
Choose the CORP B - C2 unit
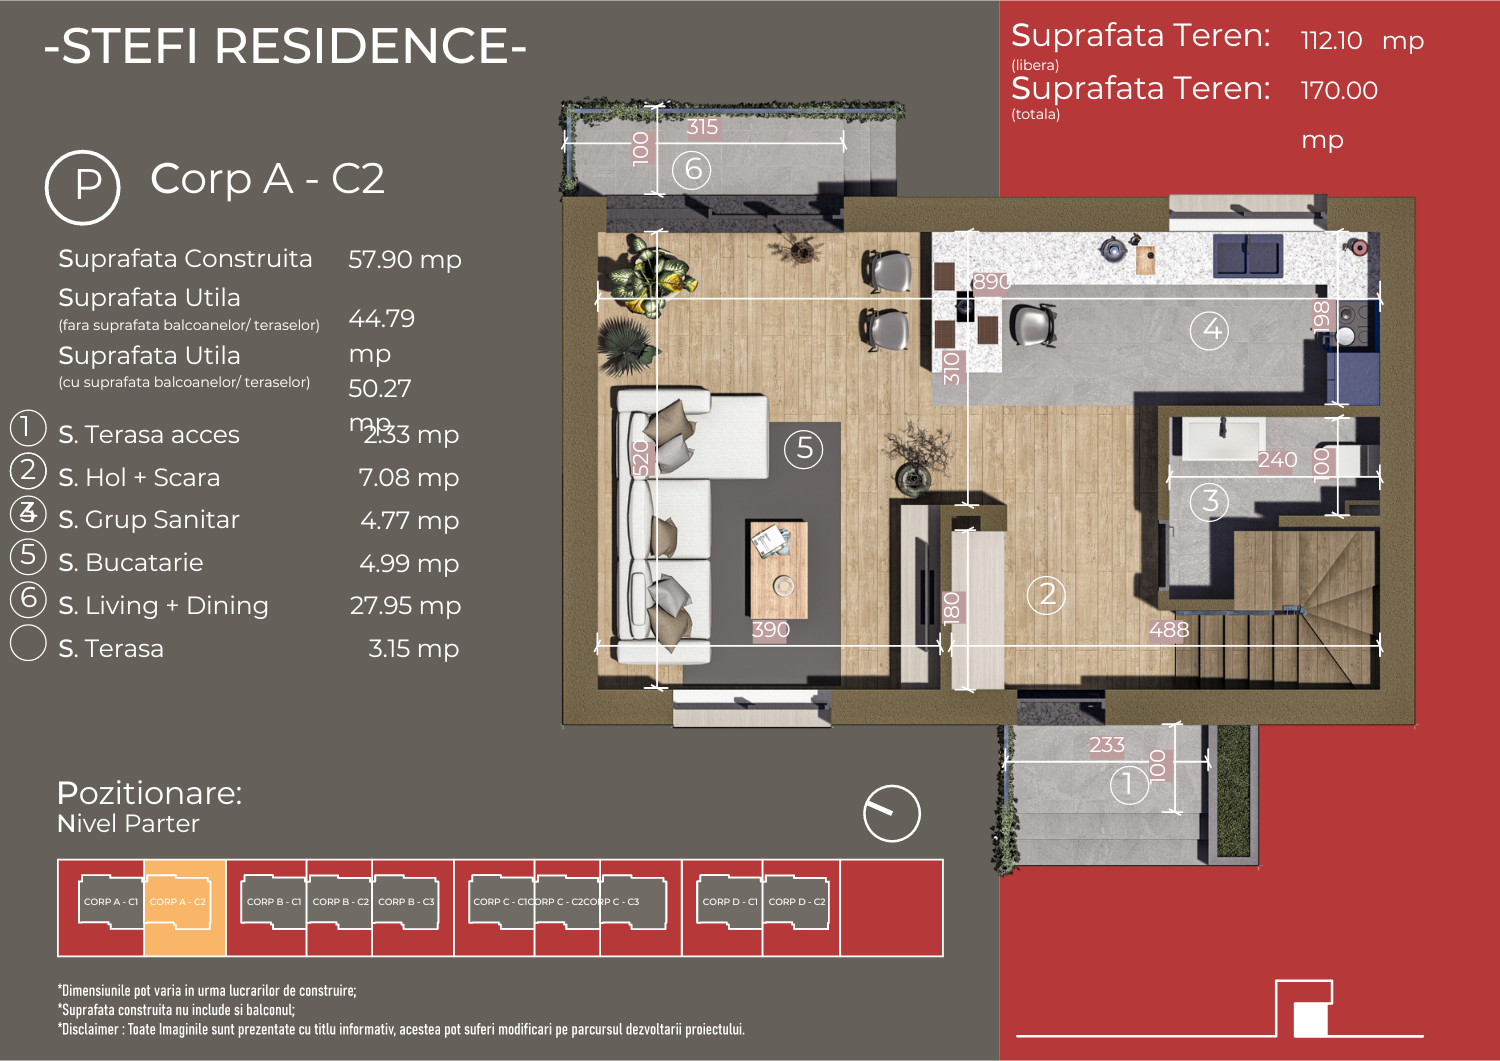click(340, 902)
